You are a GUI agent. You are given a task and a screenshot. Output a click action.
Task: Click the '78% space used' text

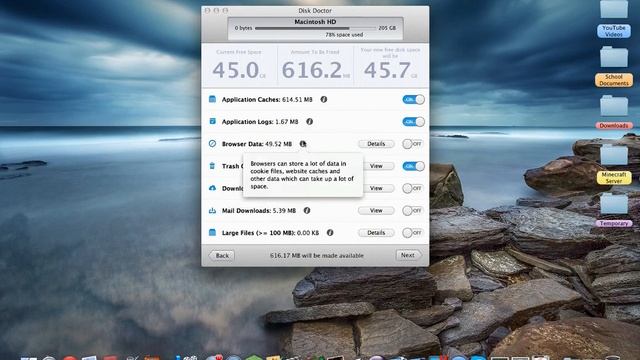(x=344, y=35)
